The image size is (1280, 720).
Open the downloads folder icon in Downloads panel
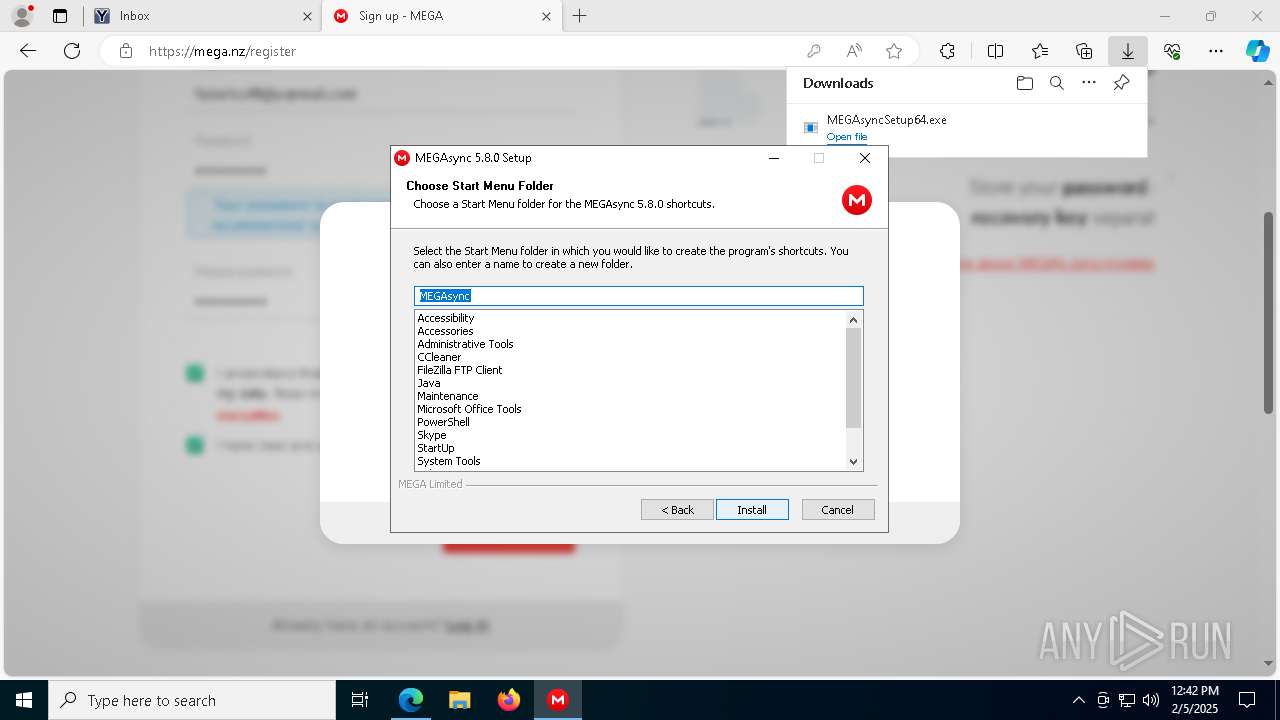click(x=1024, y=83)
